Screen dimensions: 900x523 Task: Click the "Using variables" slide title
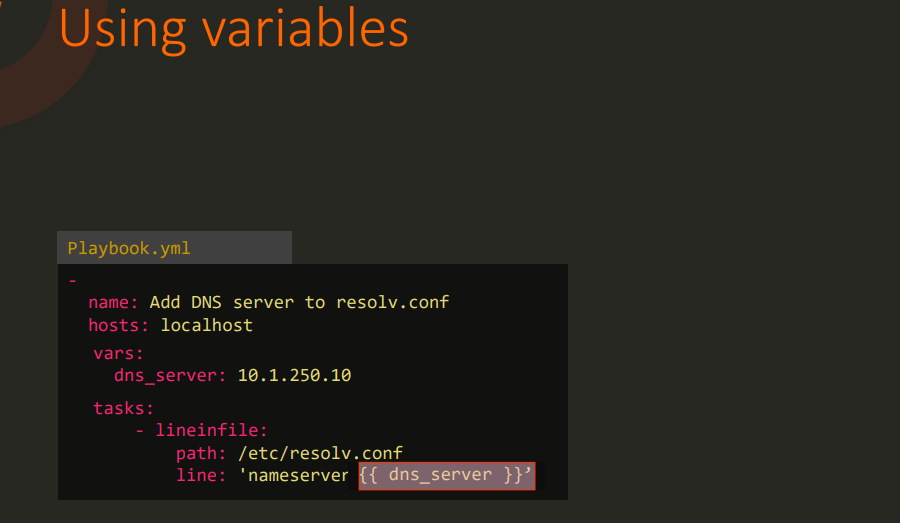(x=234, y=28)
